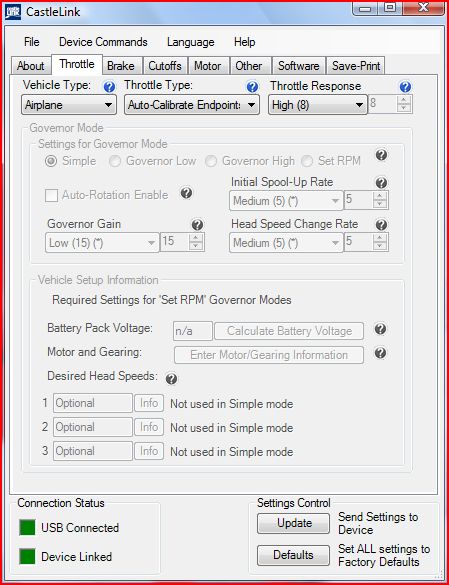Click the Vehicle Type help icon

click(109, 87)
